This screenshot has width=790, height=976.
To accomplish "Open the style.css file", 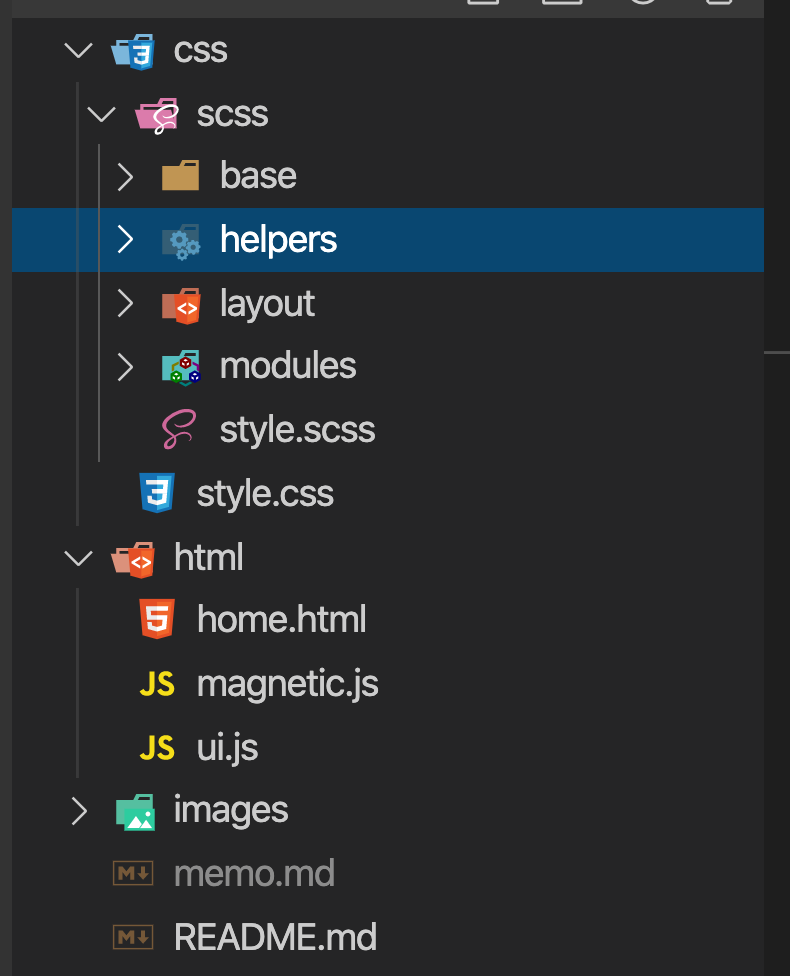I will [x=265, y=494].
